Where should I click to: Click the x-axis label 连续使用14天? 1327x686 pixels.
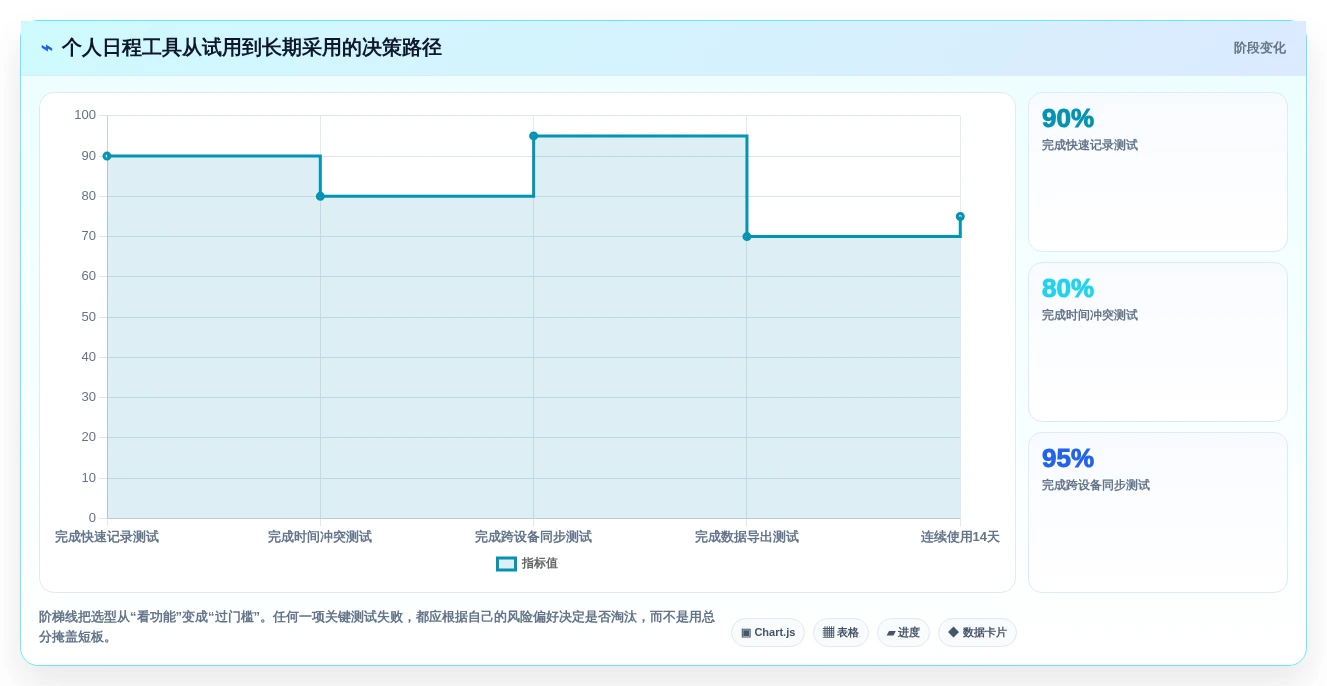click(x=960, y=537)
